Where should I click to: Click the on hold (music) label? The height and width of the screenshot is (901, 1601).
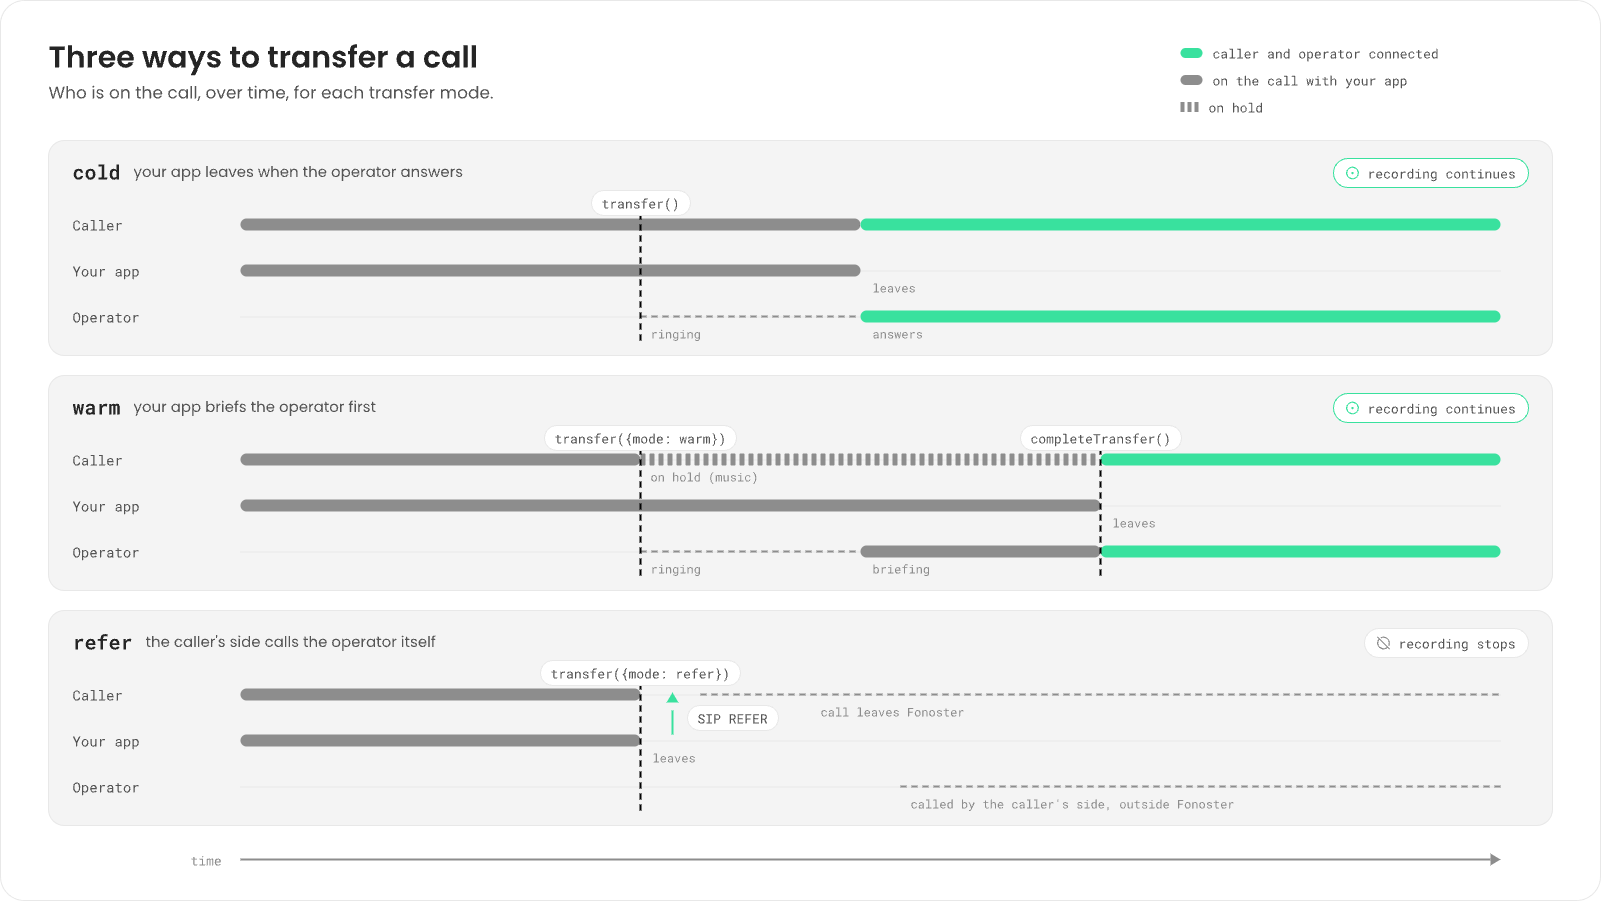point(704,478)
